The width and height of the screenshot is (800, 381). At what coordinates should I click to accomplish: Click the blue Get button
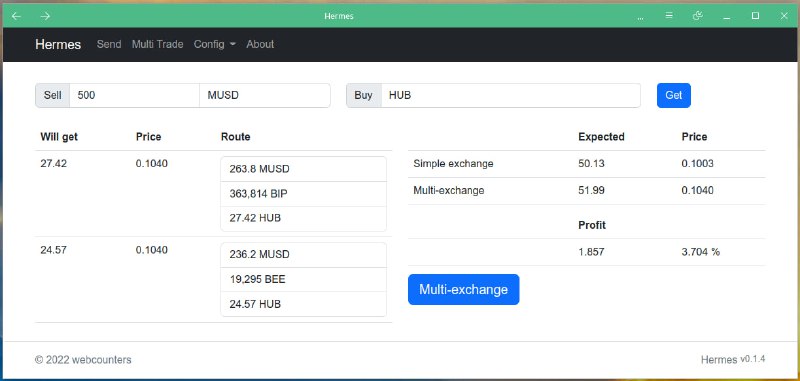tap(673, 95)
